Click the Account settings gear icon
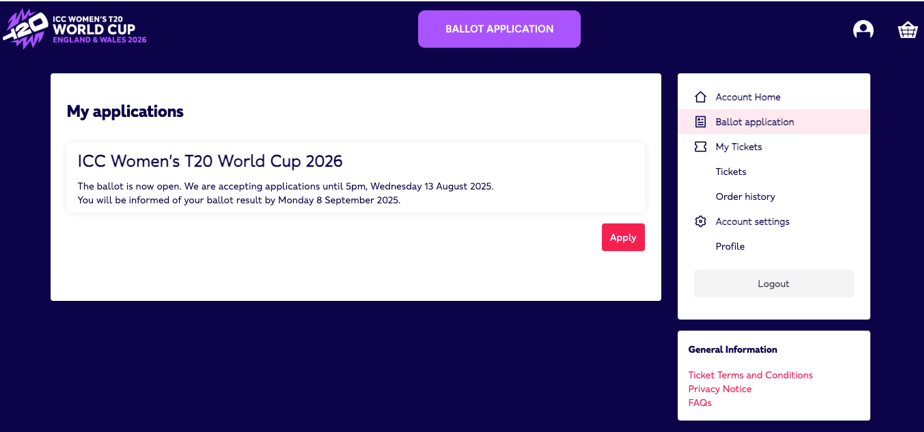924x432 pixels. coord(700,222)
